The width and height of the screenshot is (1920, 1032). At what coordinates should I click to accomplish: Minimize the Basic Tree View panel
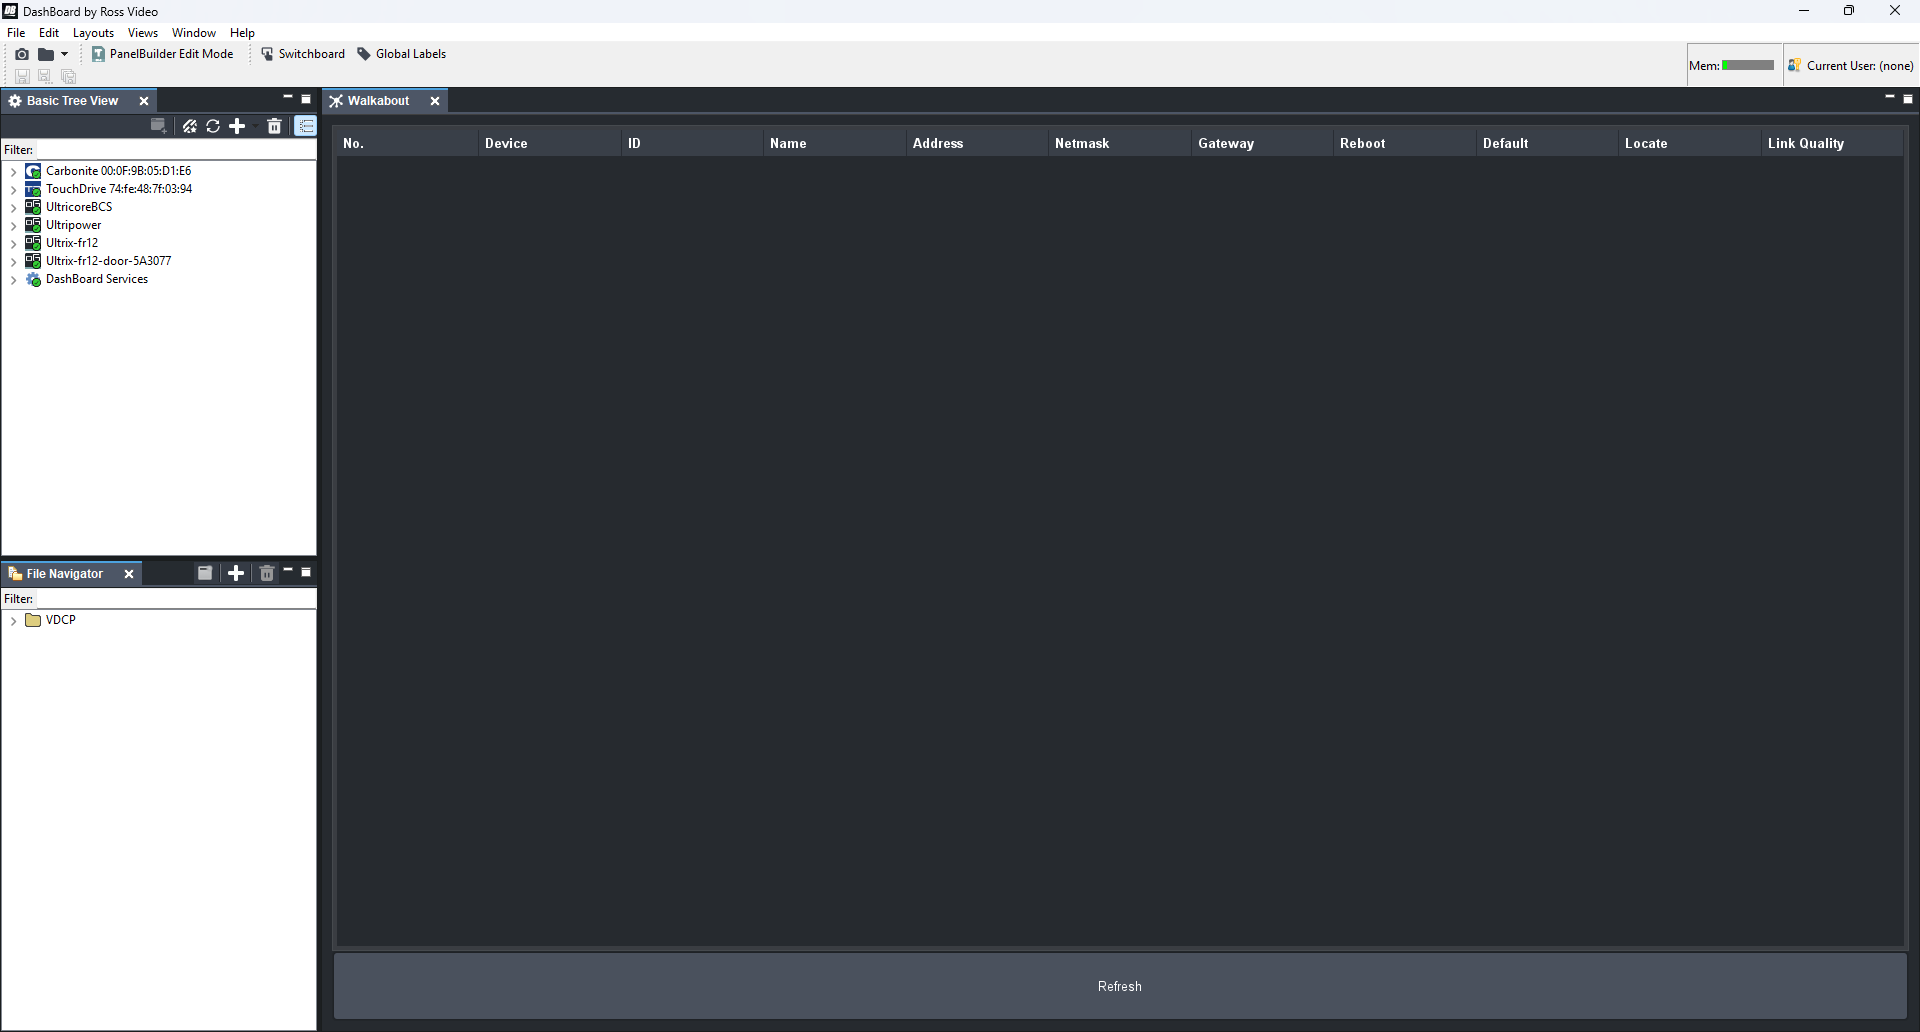[288, 98]
